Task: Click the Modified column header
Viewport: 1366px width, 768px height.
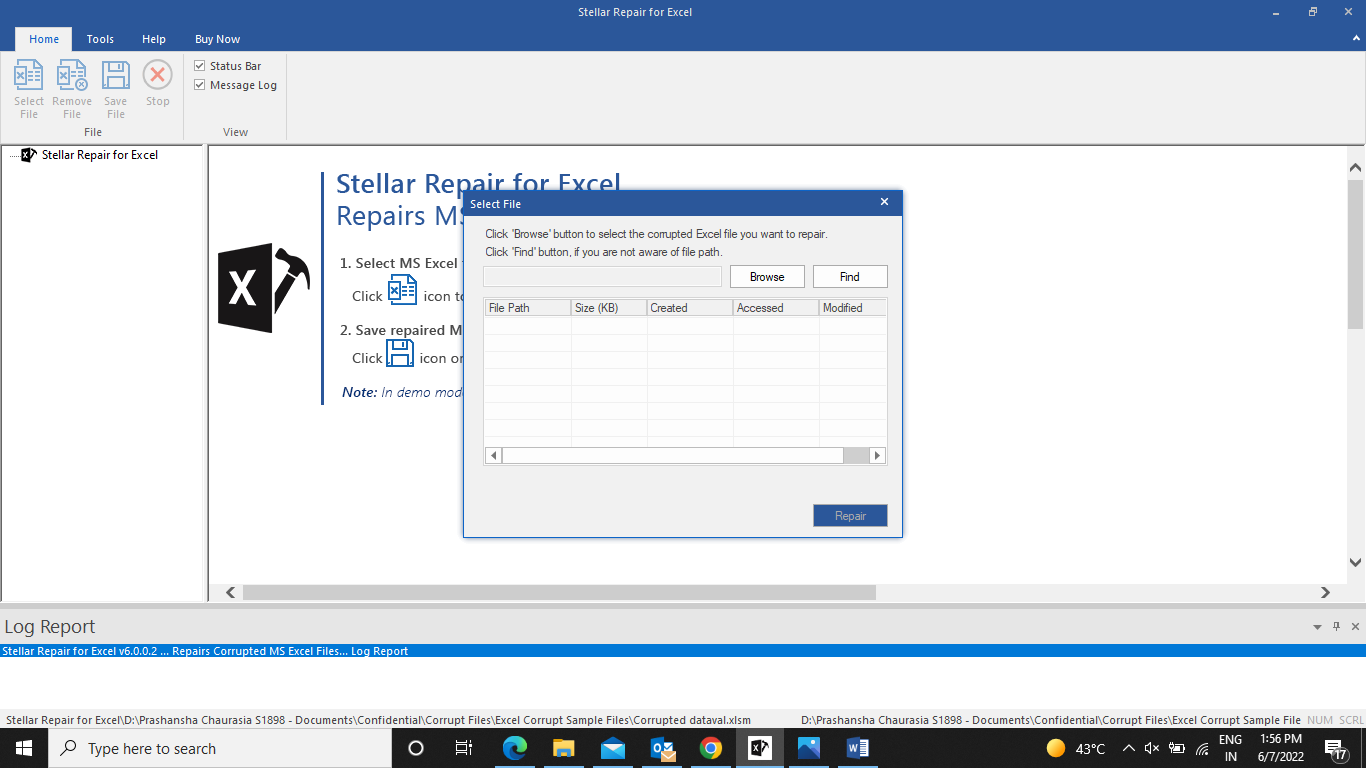Action: [852, 308]
